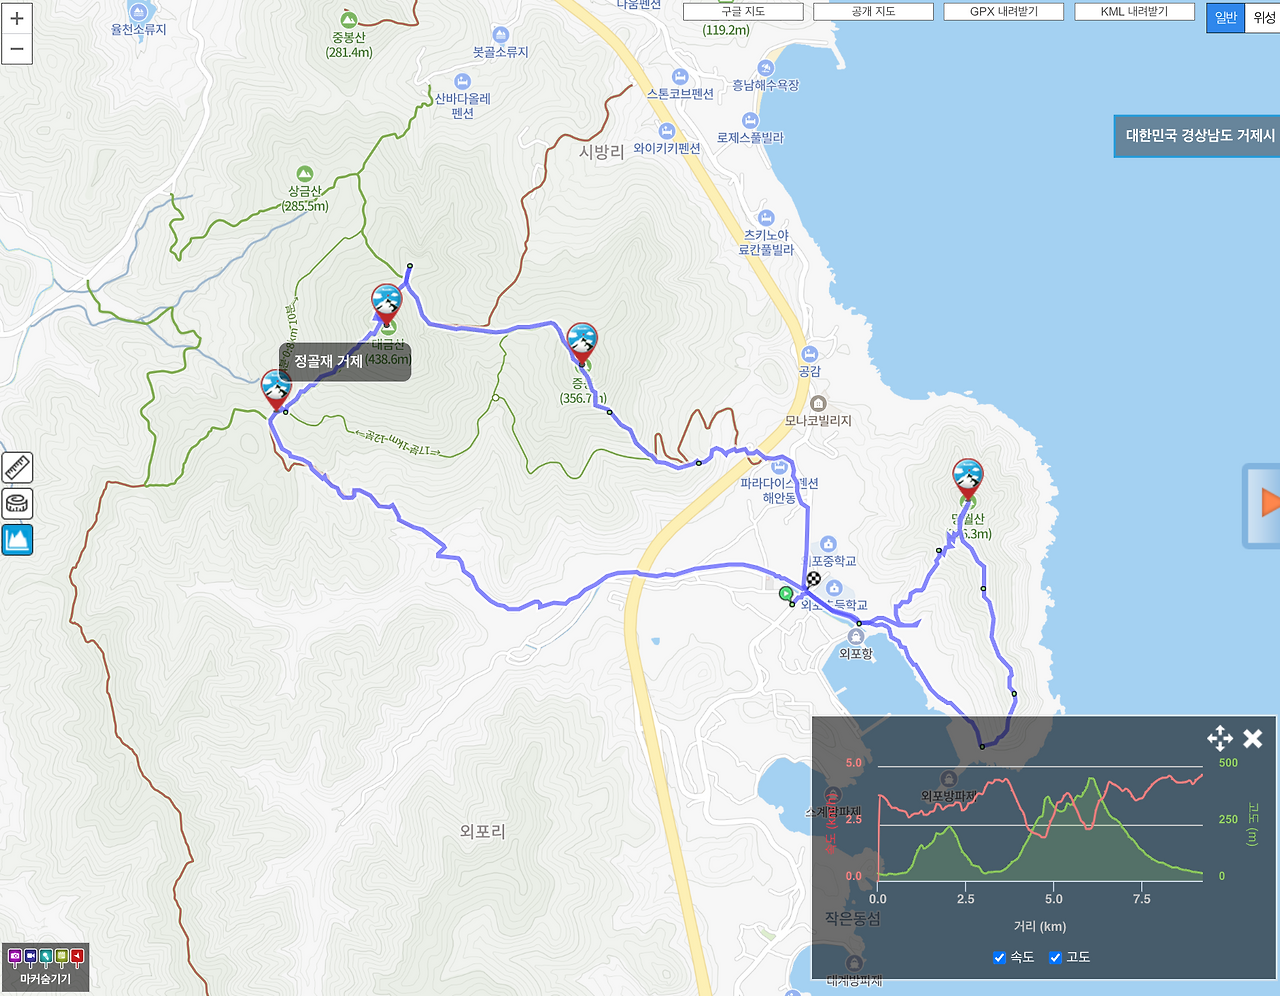Click the checkered finish flag marker
The width and height of the screenshot is (1280, 996).
pos(814,579)
